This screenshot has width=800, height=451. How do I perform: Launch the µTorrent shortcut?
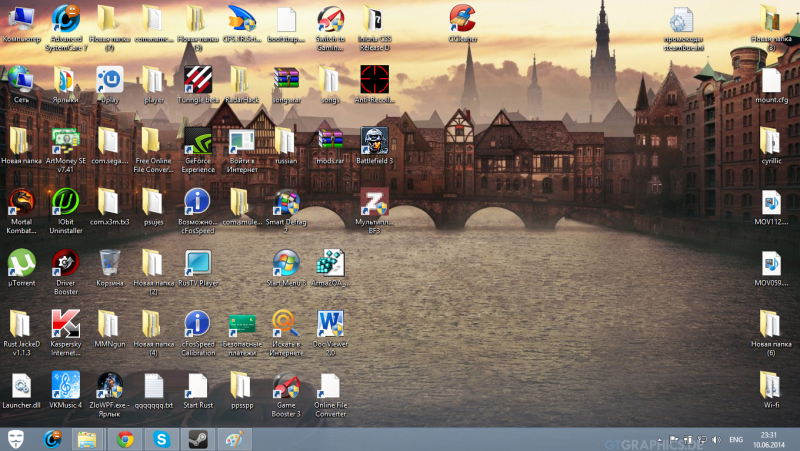pos(21,263)
